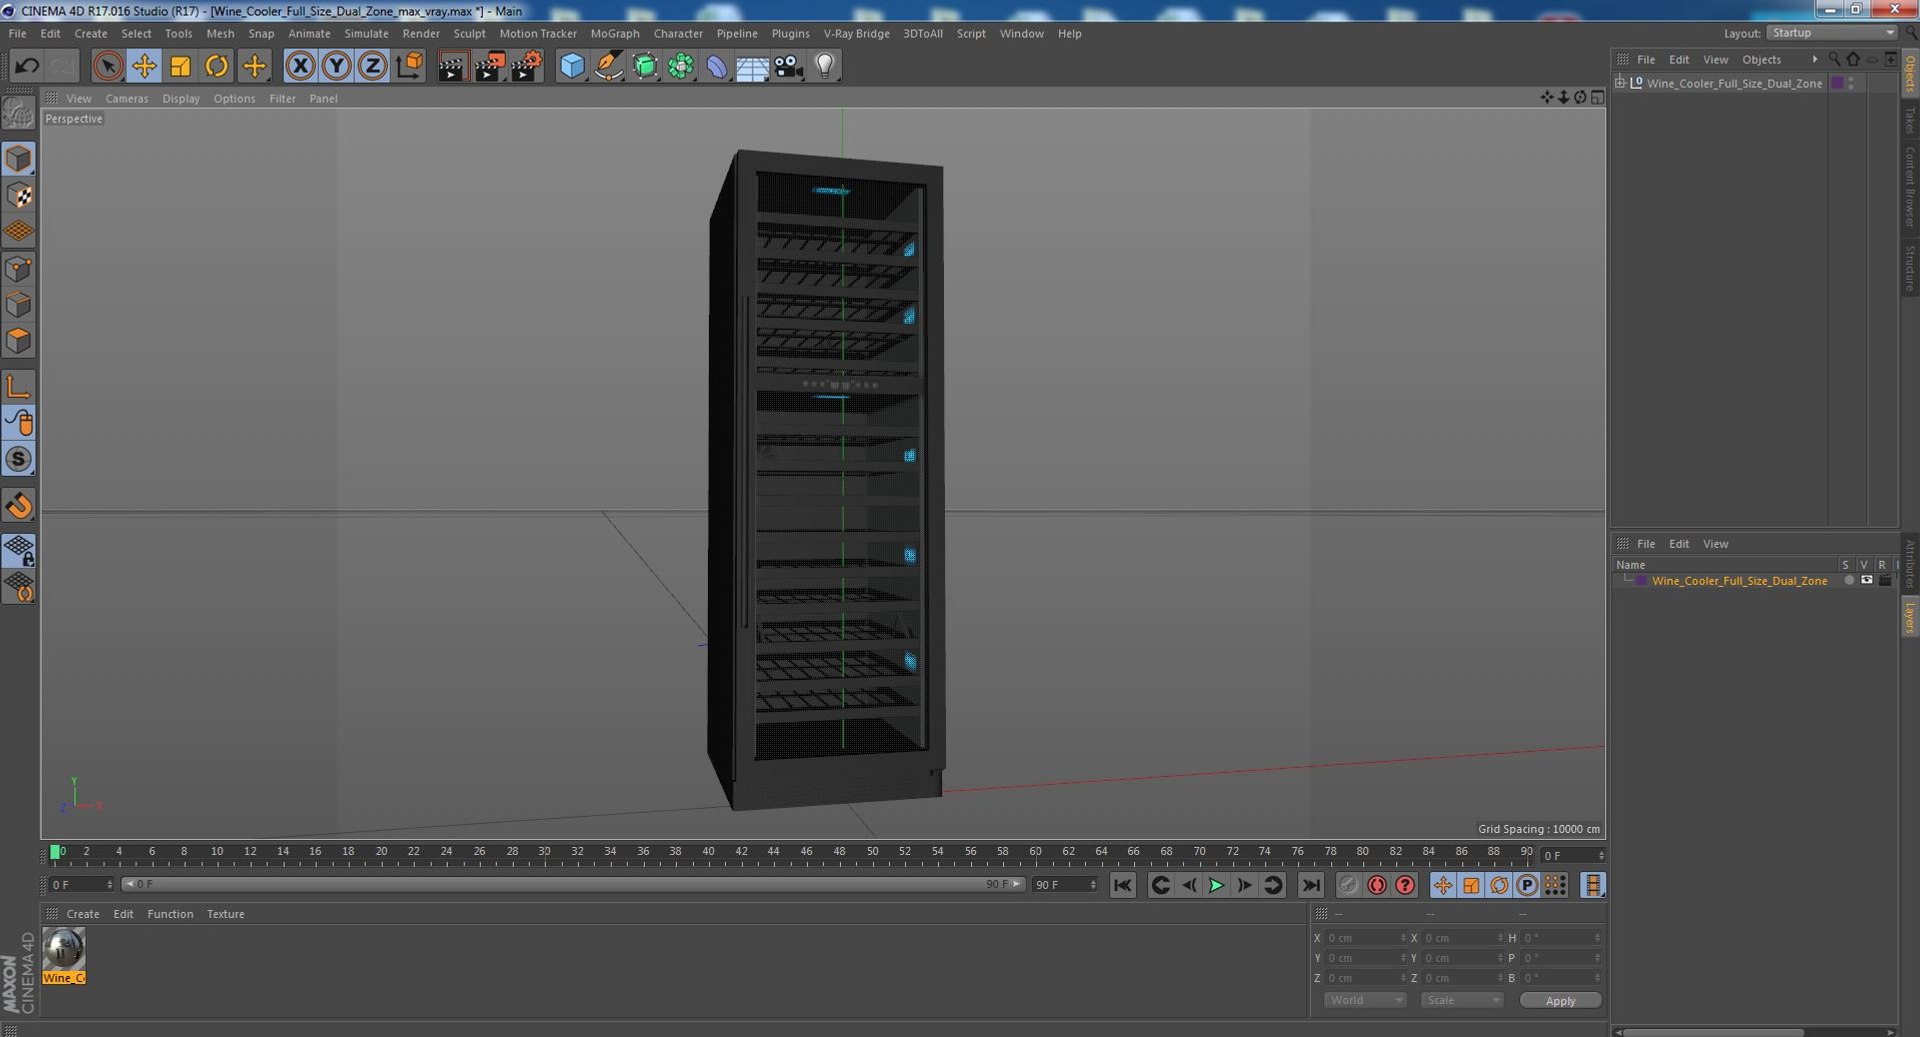Expand the Wine_Cooler_Full_Size_Dual_Zone object tree

click(x=1620, y=83)
